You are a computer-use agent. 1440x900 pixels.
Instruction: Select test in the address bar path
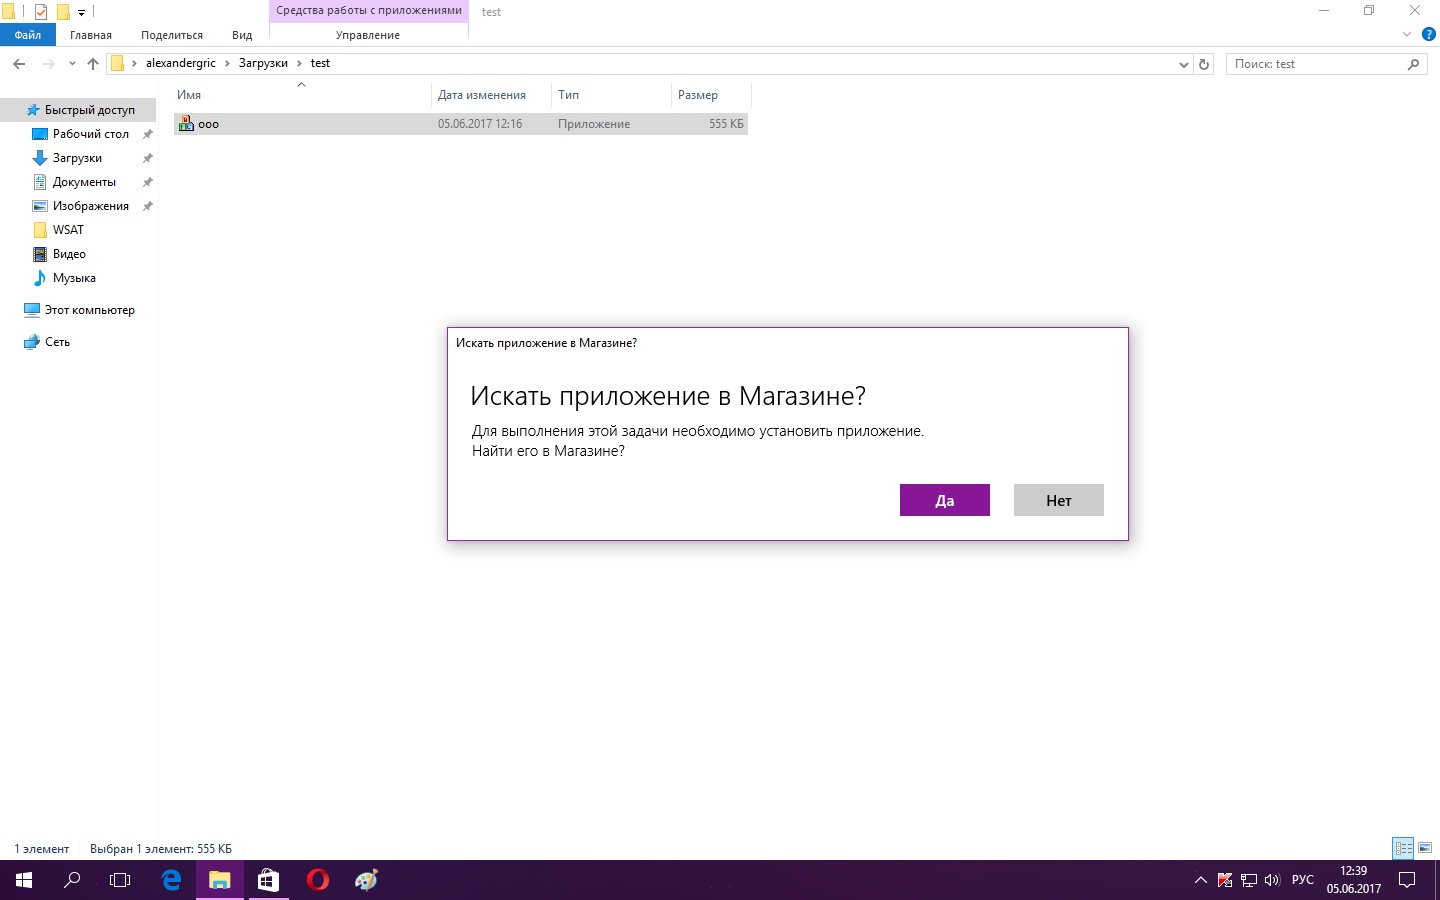[x=320, y=63]
